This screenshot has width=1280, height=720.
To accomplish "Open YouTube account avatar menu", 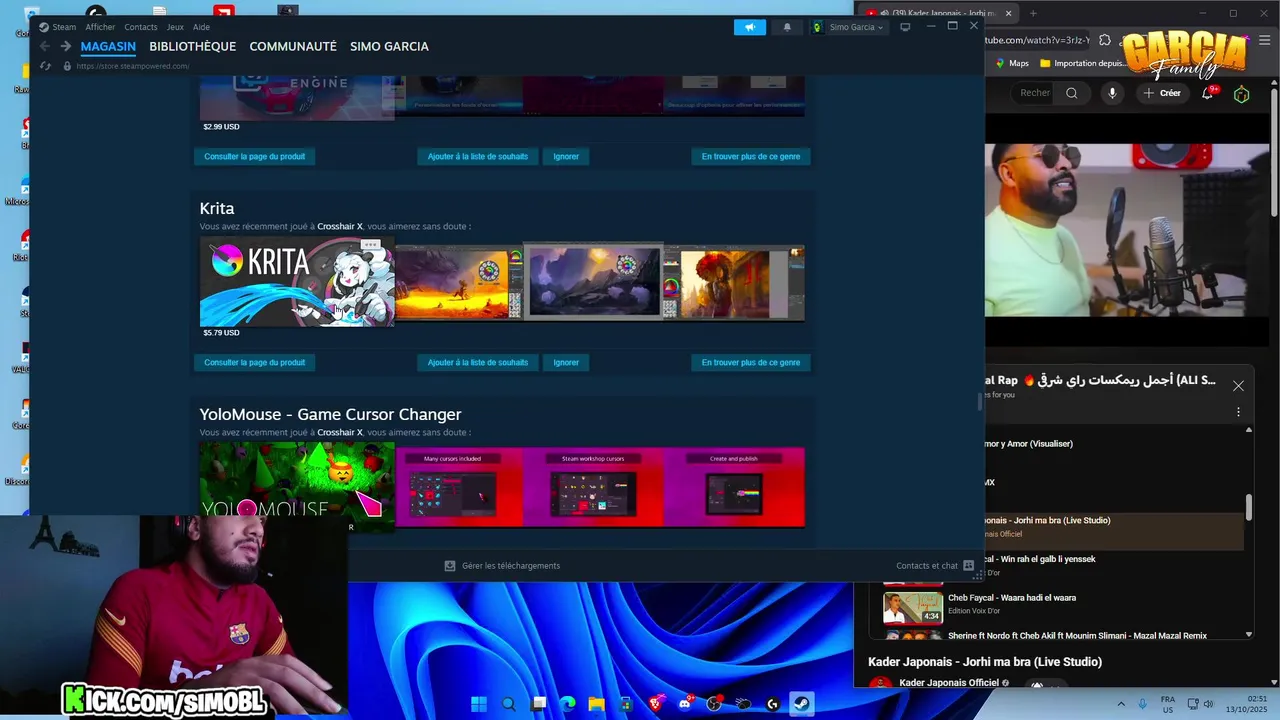I will click(1241, 94).
